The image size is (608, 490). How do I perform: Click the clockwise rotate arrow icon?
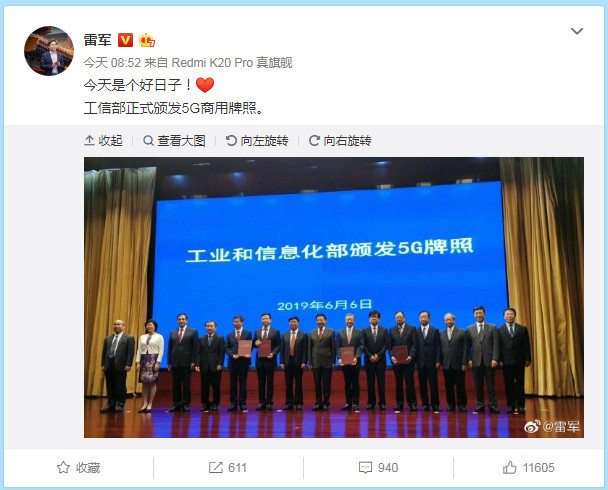click(314, 140)
